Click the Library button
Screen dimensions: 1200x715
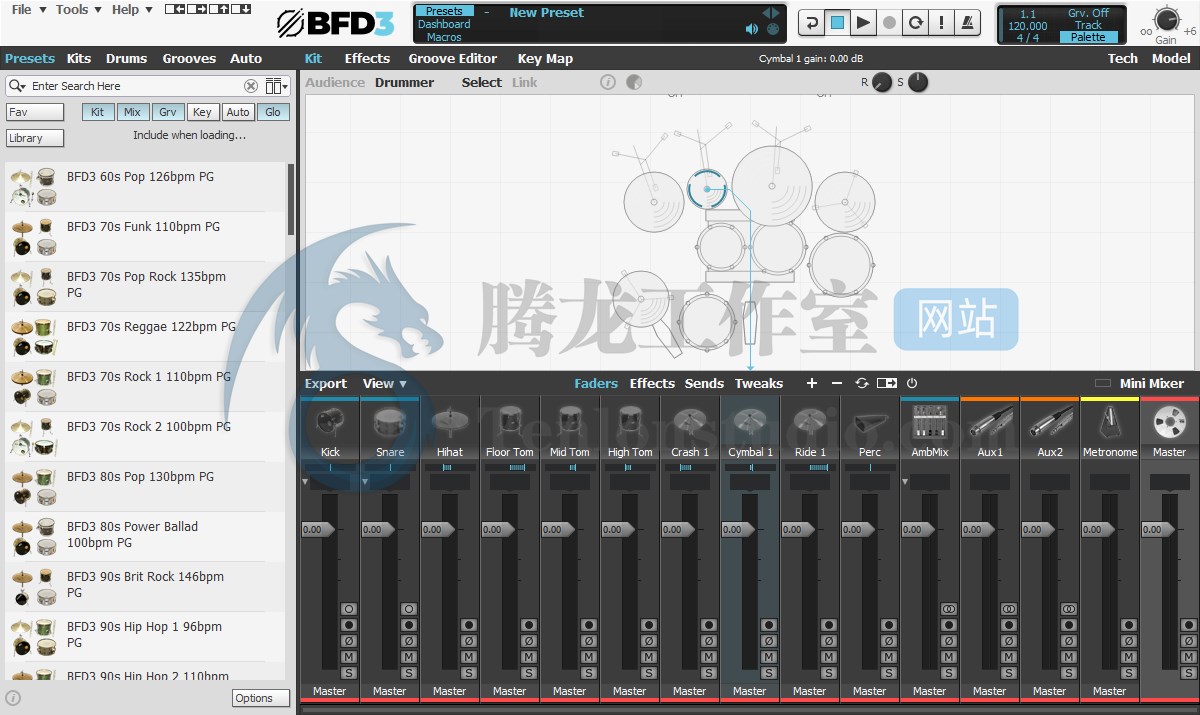(35, 138)
